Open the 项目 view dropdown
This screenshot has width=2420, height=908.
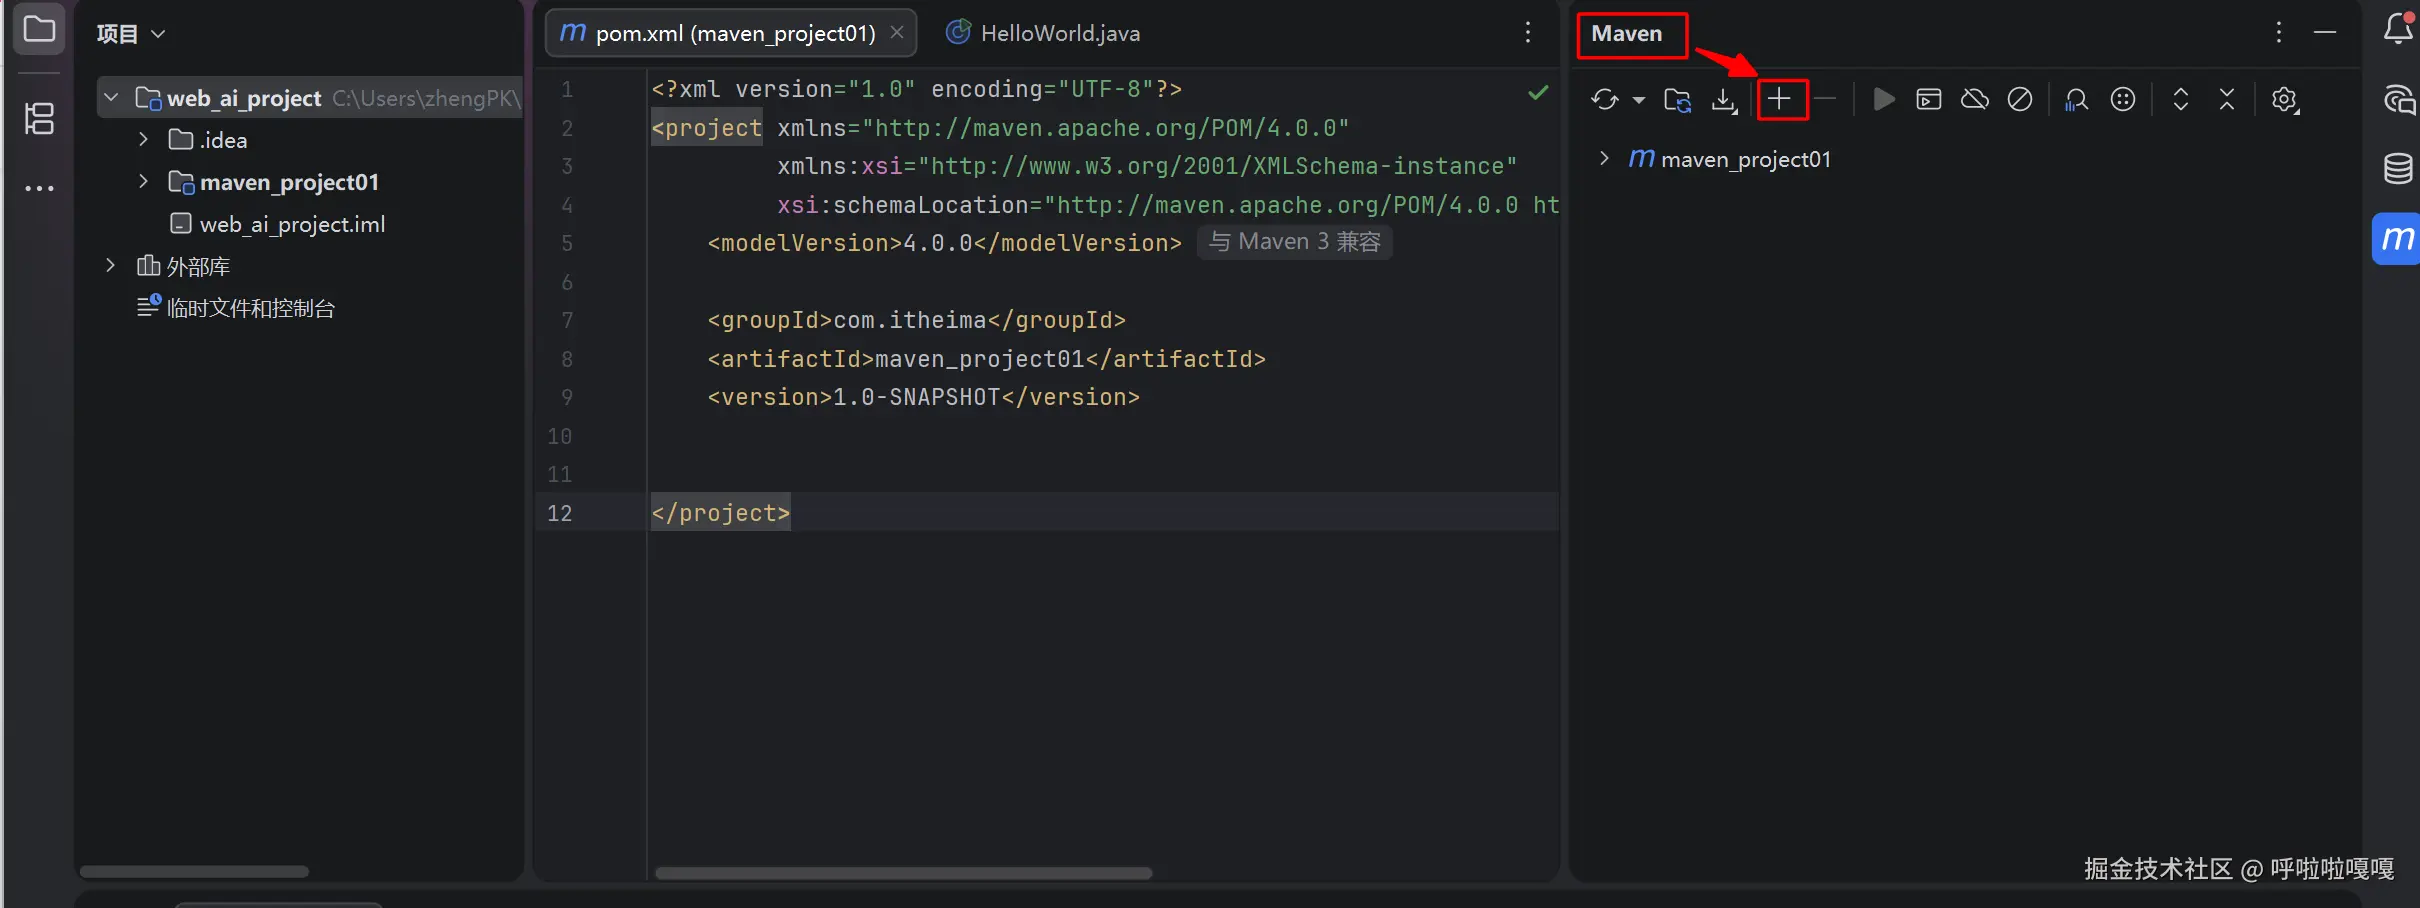[x=130, y=34]
